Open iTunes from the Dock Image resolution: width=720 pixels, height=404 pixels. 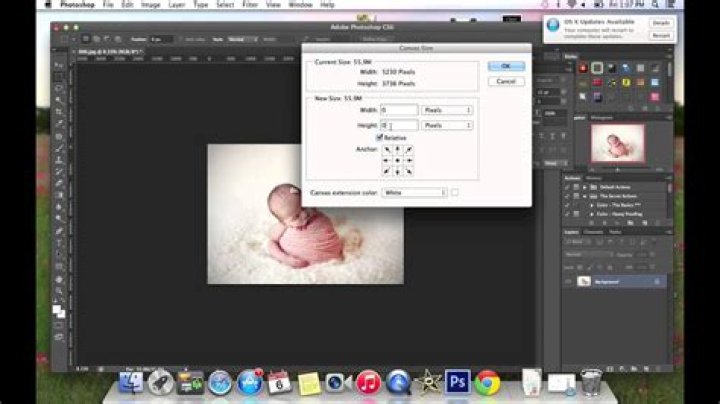[368, 381]
